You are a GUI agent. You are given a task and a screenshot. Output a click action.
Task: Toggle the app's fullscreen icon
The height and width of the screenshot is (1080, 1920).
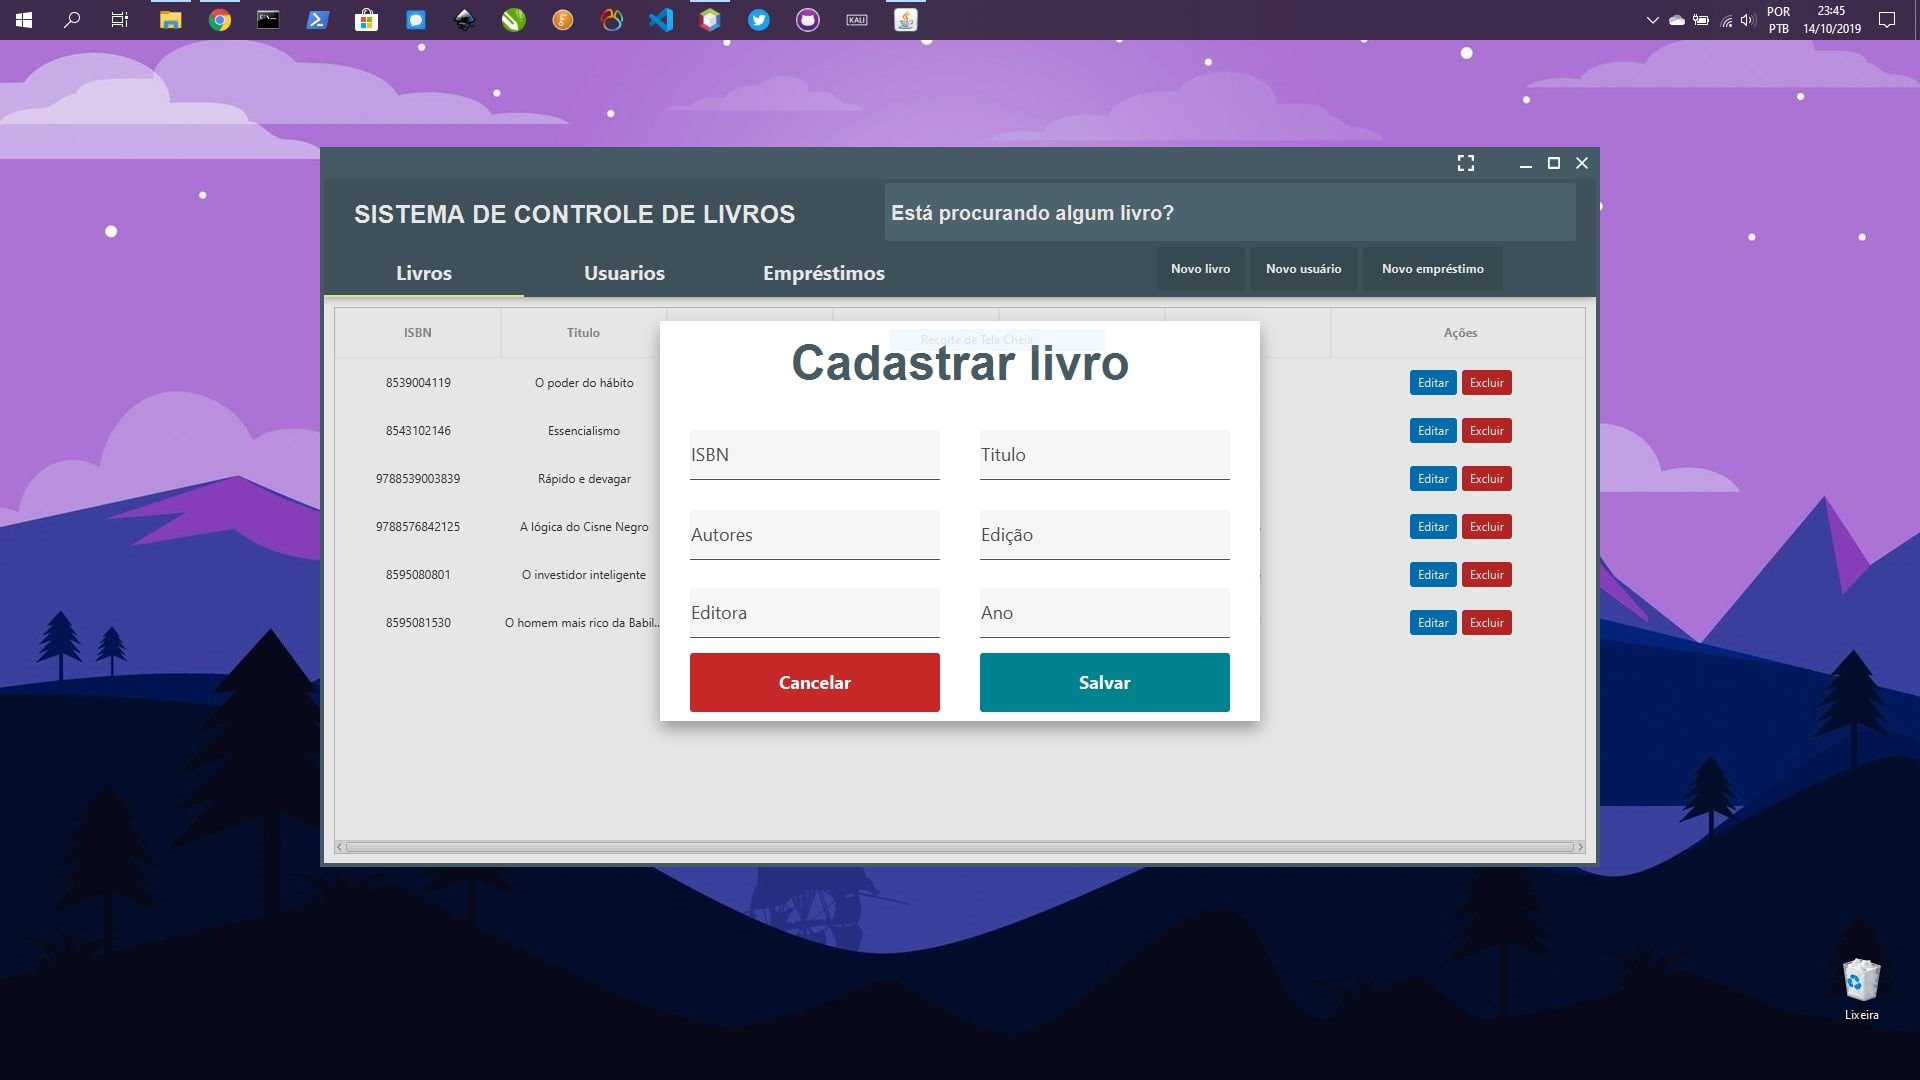tap(1465, 163)
